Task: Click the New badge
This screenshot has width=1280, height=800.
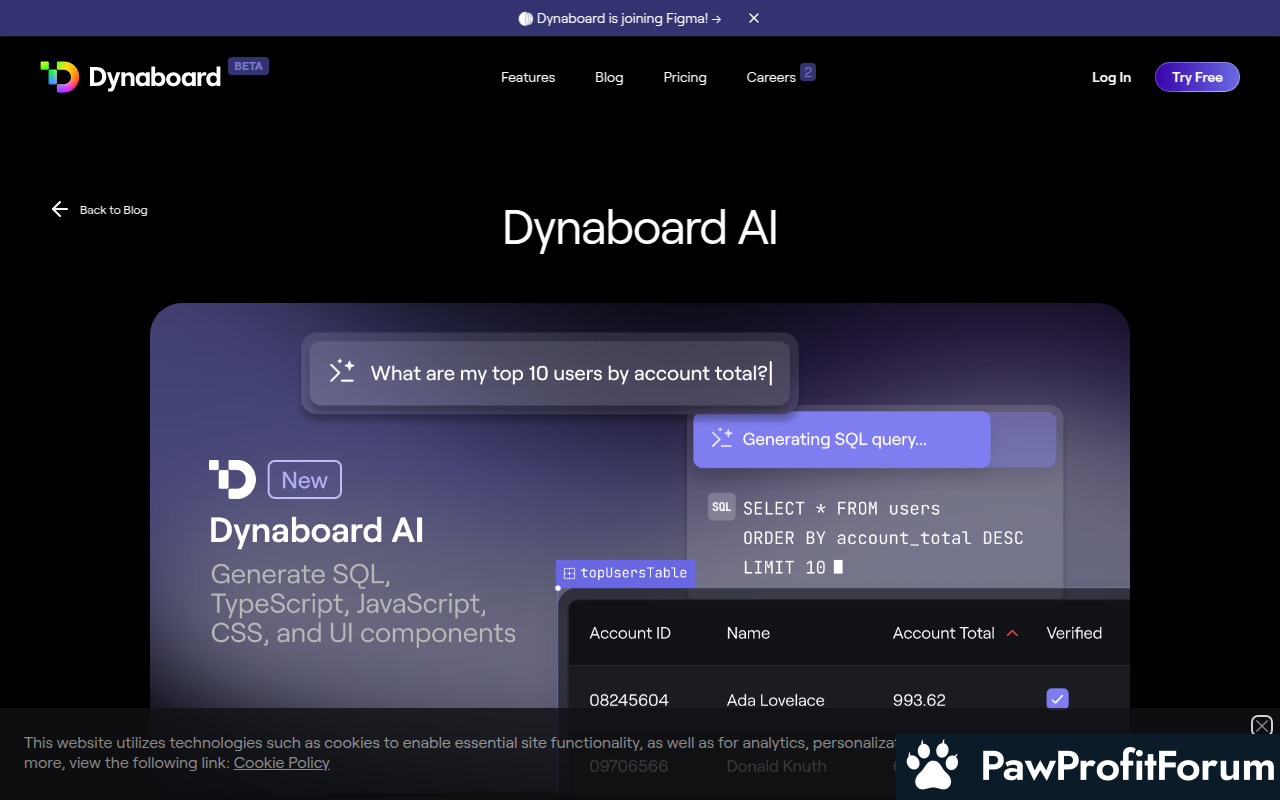Action: coord(305,480)
